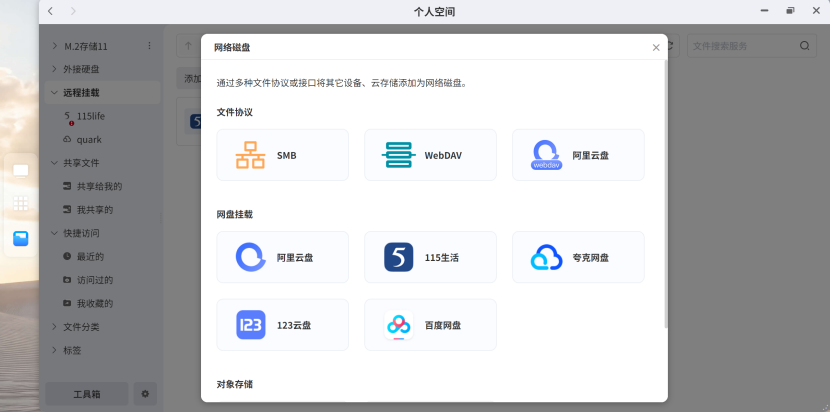The image size is (830, 412).
Task: Click the 添加 button behind the dialog
Action: pos(189,79)
